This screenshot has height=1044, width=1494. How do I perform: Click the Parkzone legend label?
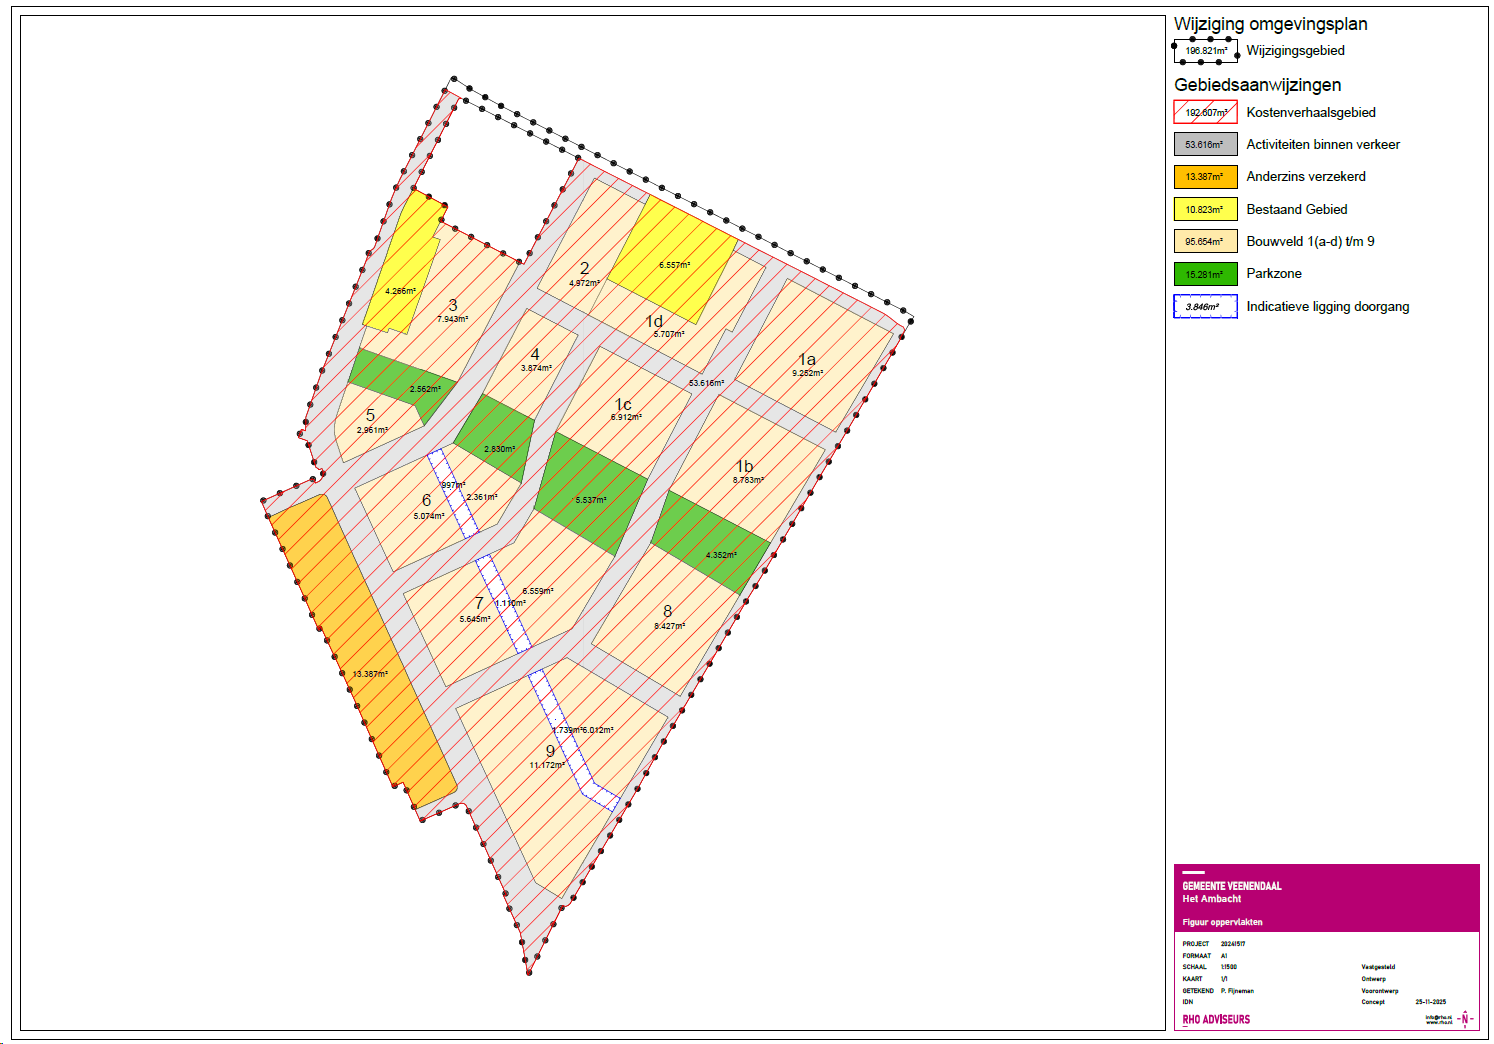point(1274,274)
